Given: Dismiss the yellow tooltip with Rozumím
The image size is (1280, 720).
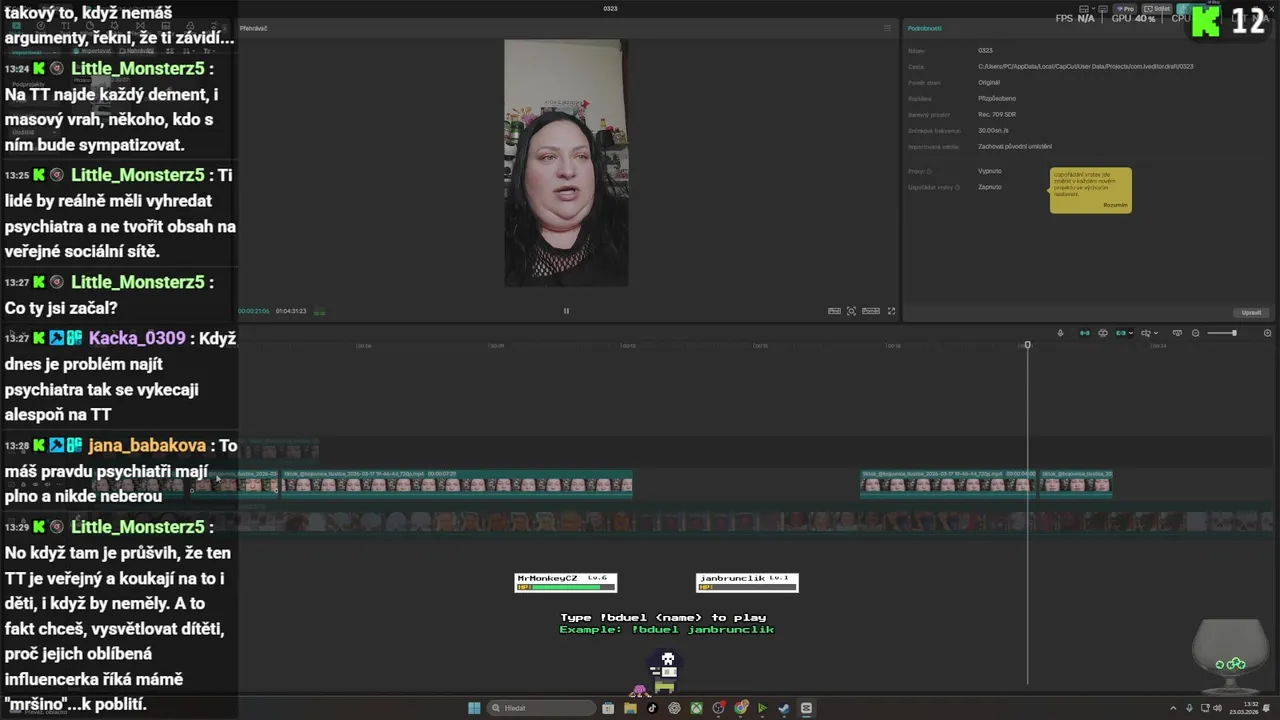Looking at the screenshot, I should pyautogui.click(x=1115, y=205).
